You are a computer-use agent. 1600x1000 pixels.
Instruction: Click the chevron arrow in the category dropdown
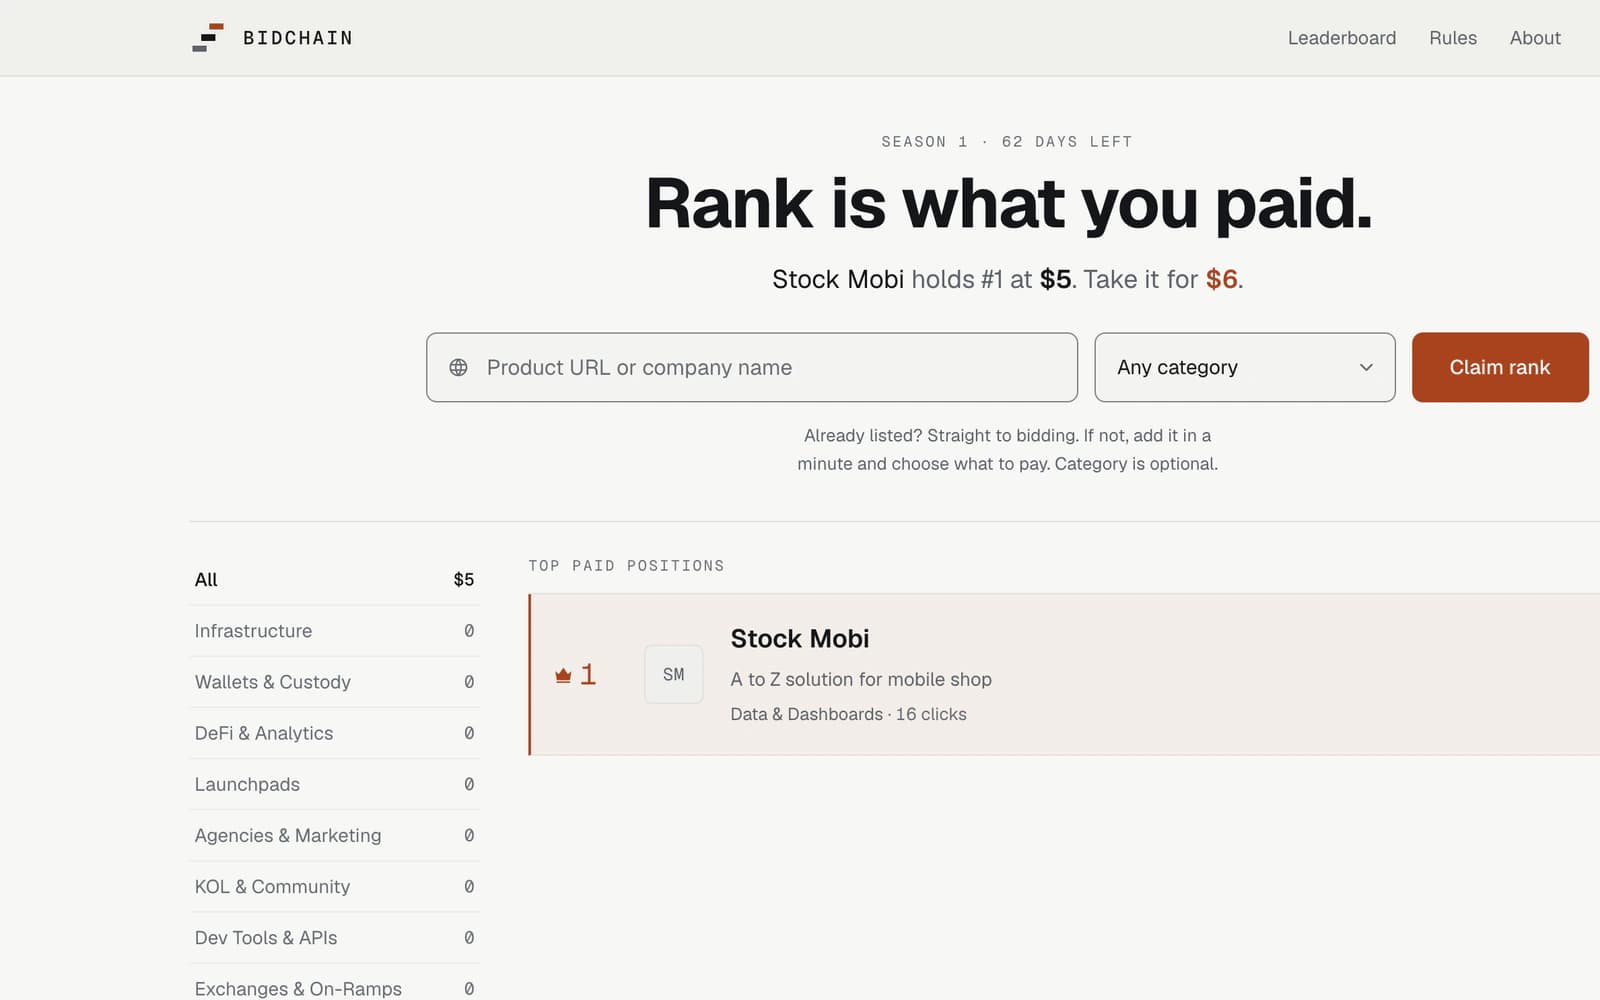(1366, 367)
